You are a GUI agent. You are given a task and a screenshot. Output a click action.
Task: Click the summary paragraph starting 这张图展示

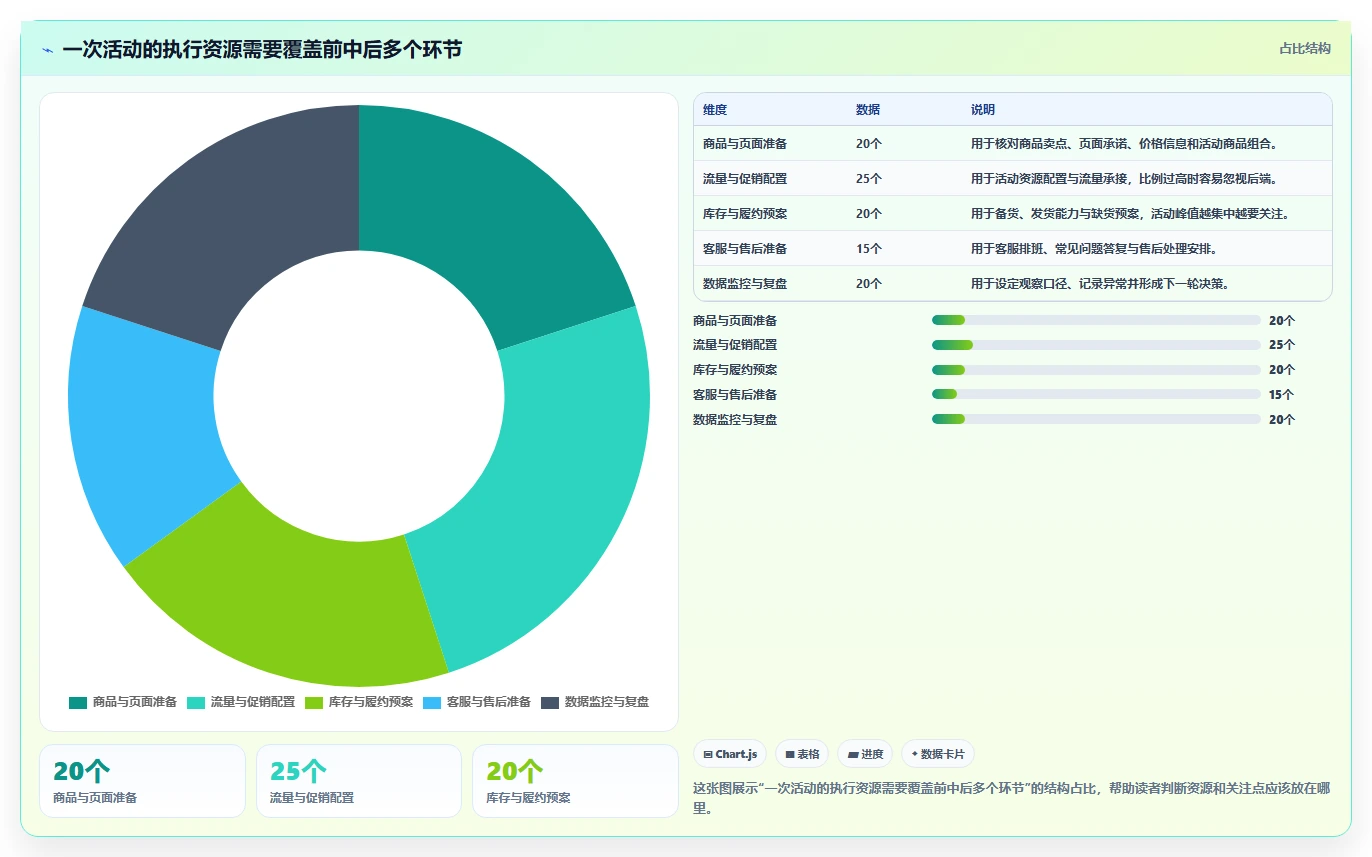click(x=1012, y=798)
